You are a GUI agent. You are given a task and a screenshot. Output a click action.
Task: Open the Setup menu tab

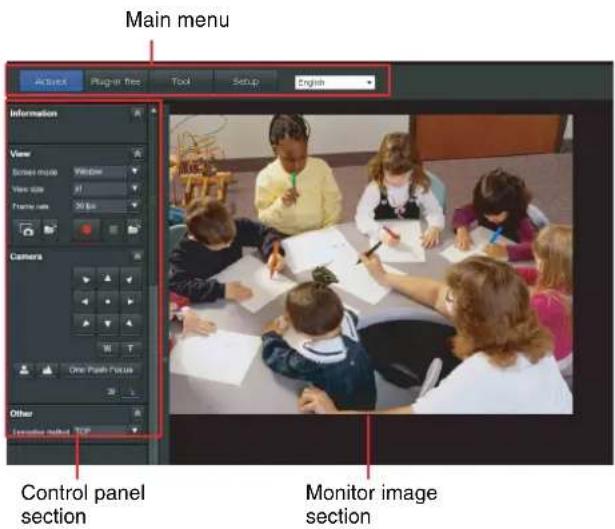(x=246, y=81)
